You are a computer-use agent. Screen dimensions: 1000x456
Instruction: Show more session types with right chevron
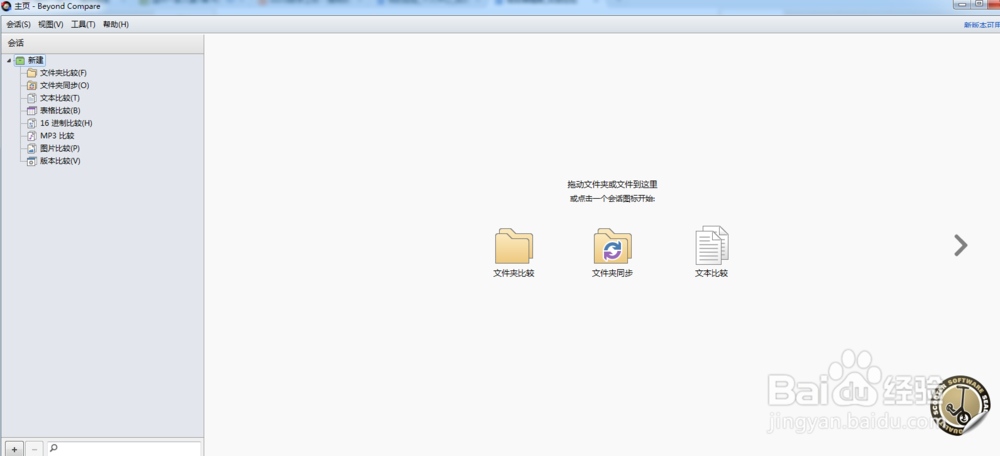click(x=960, y=245)
